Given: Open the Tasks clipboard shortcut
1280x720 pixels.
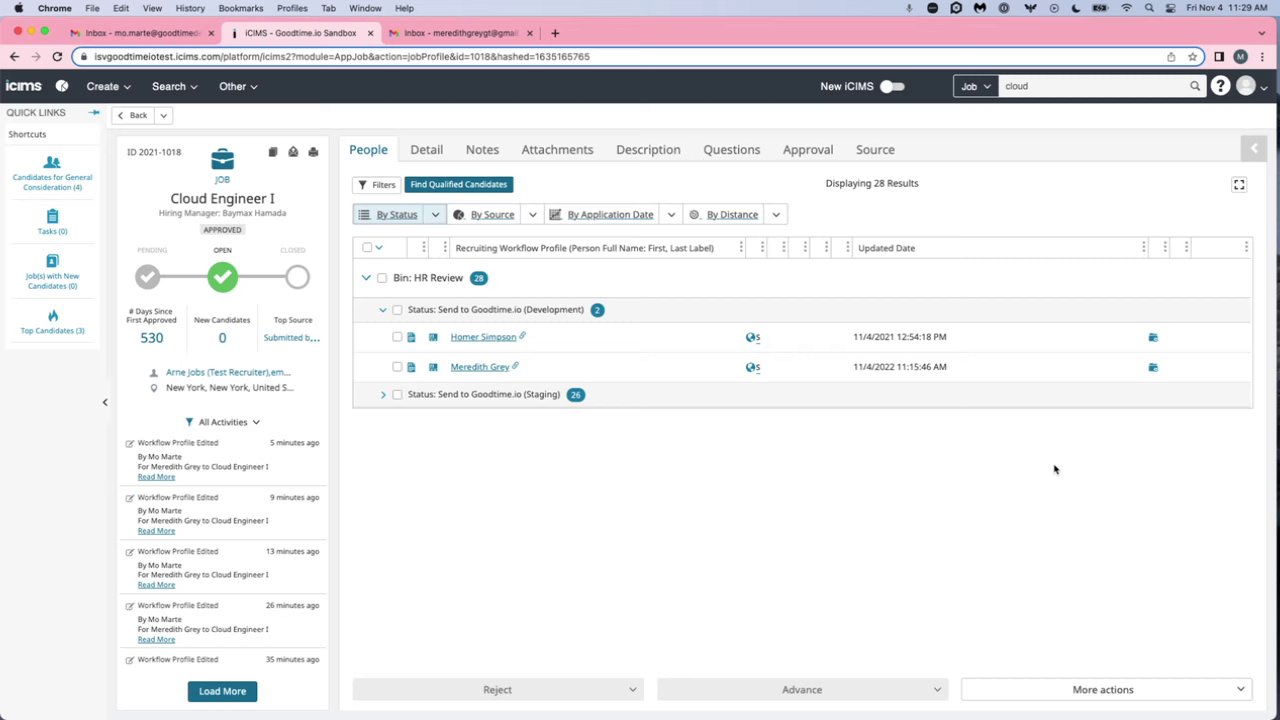Looking at the screenshot, I should click(52, 222).
